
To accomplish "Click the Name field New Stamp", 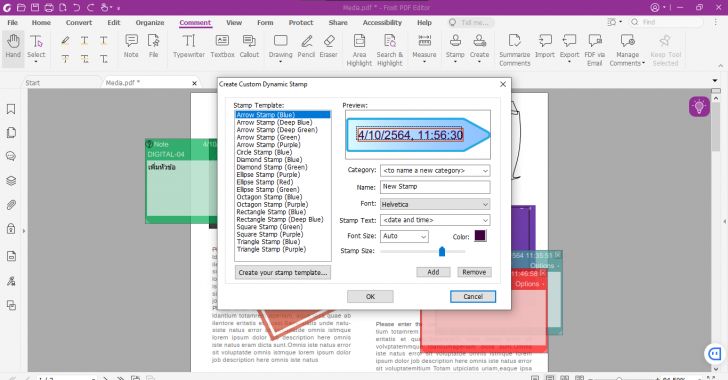I will 435,187.
